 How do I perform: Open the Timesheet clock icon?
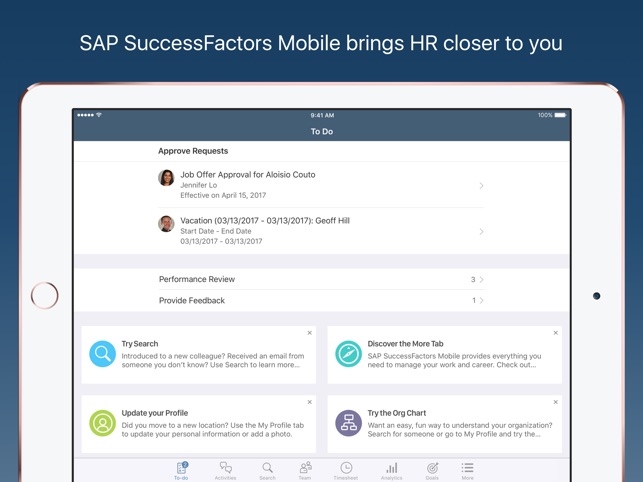coord(346,468)
